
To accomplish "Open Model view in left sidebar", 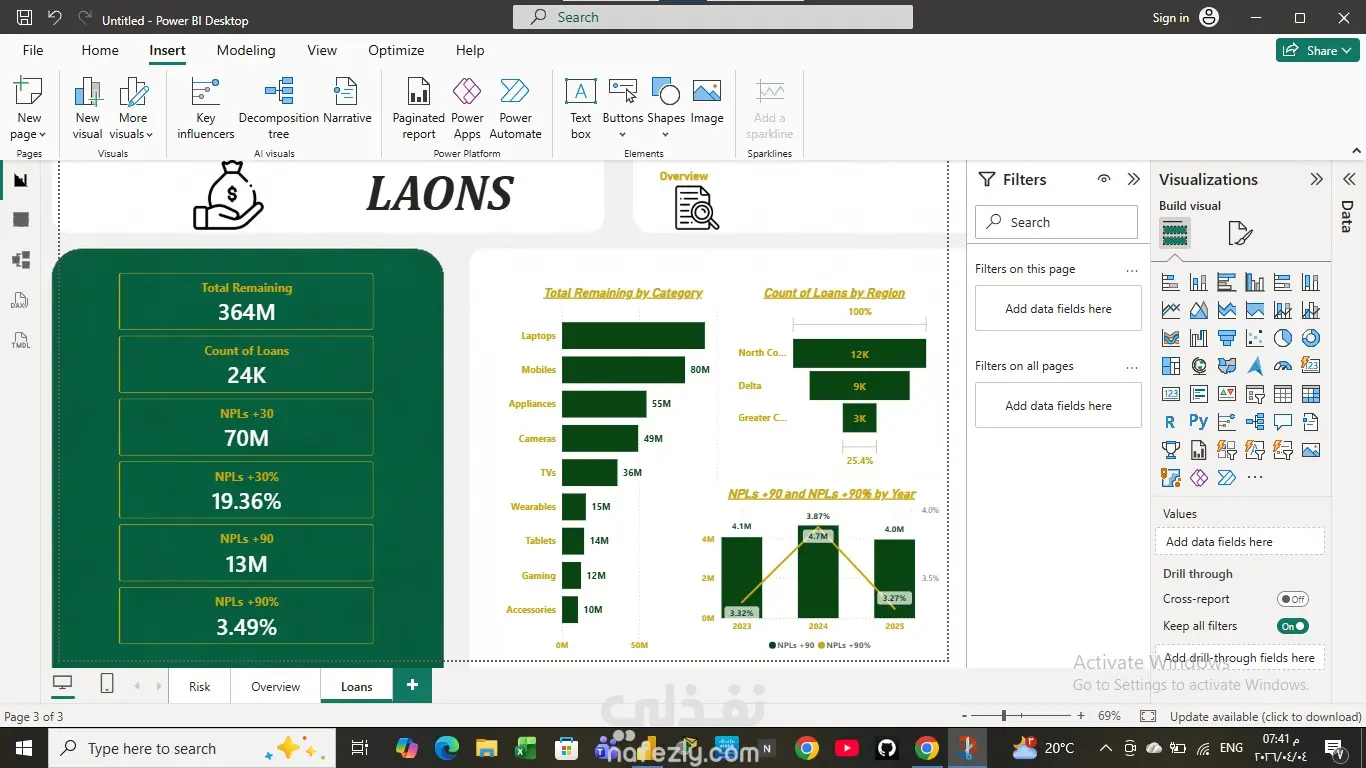I will point(21,260).
